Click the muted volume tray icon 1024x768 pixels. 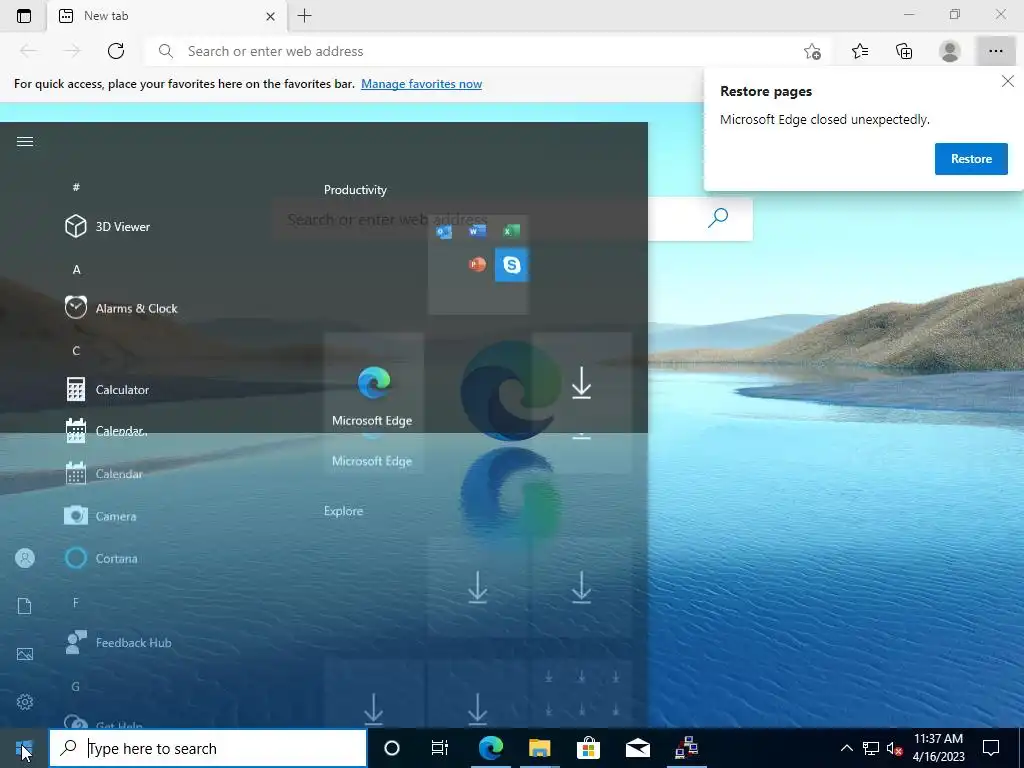coord(895,748)
